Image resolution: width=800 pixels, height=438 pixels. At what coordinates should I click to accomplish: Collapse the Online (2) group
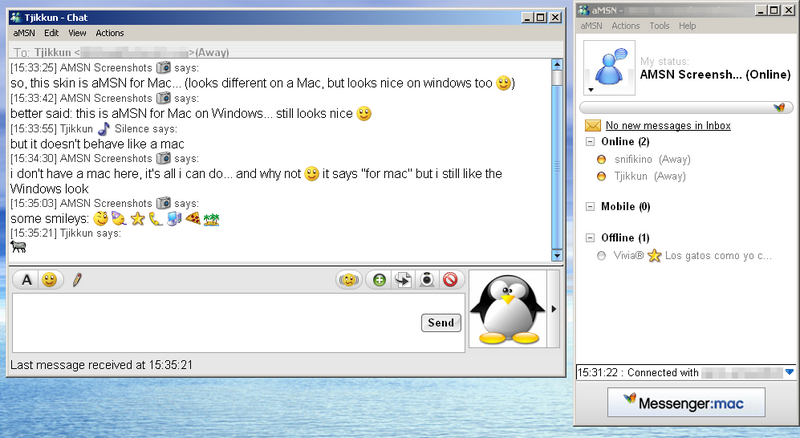pyautogui.click(x=591, y=142)
